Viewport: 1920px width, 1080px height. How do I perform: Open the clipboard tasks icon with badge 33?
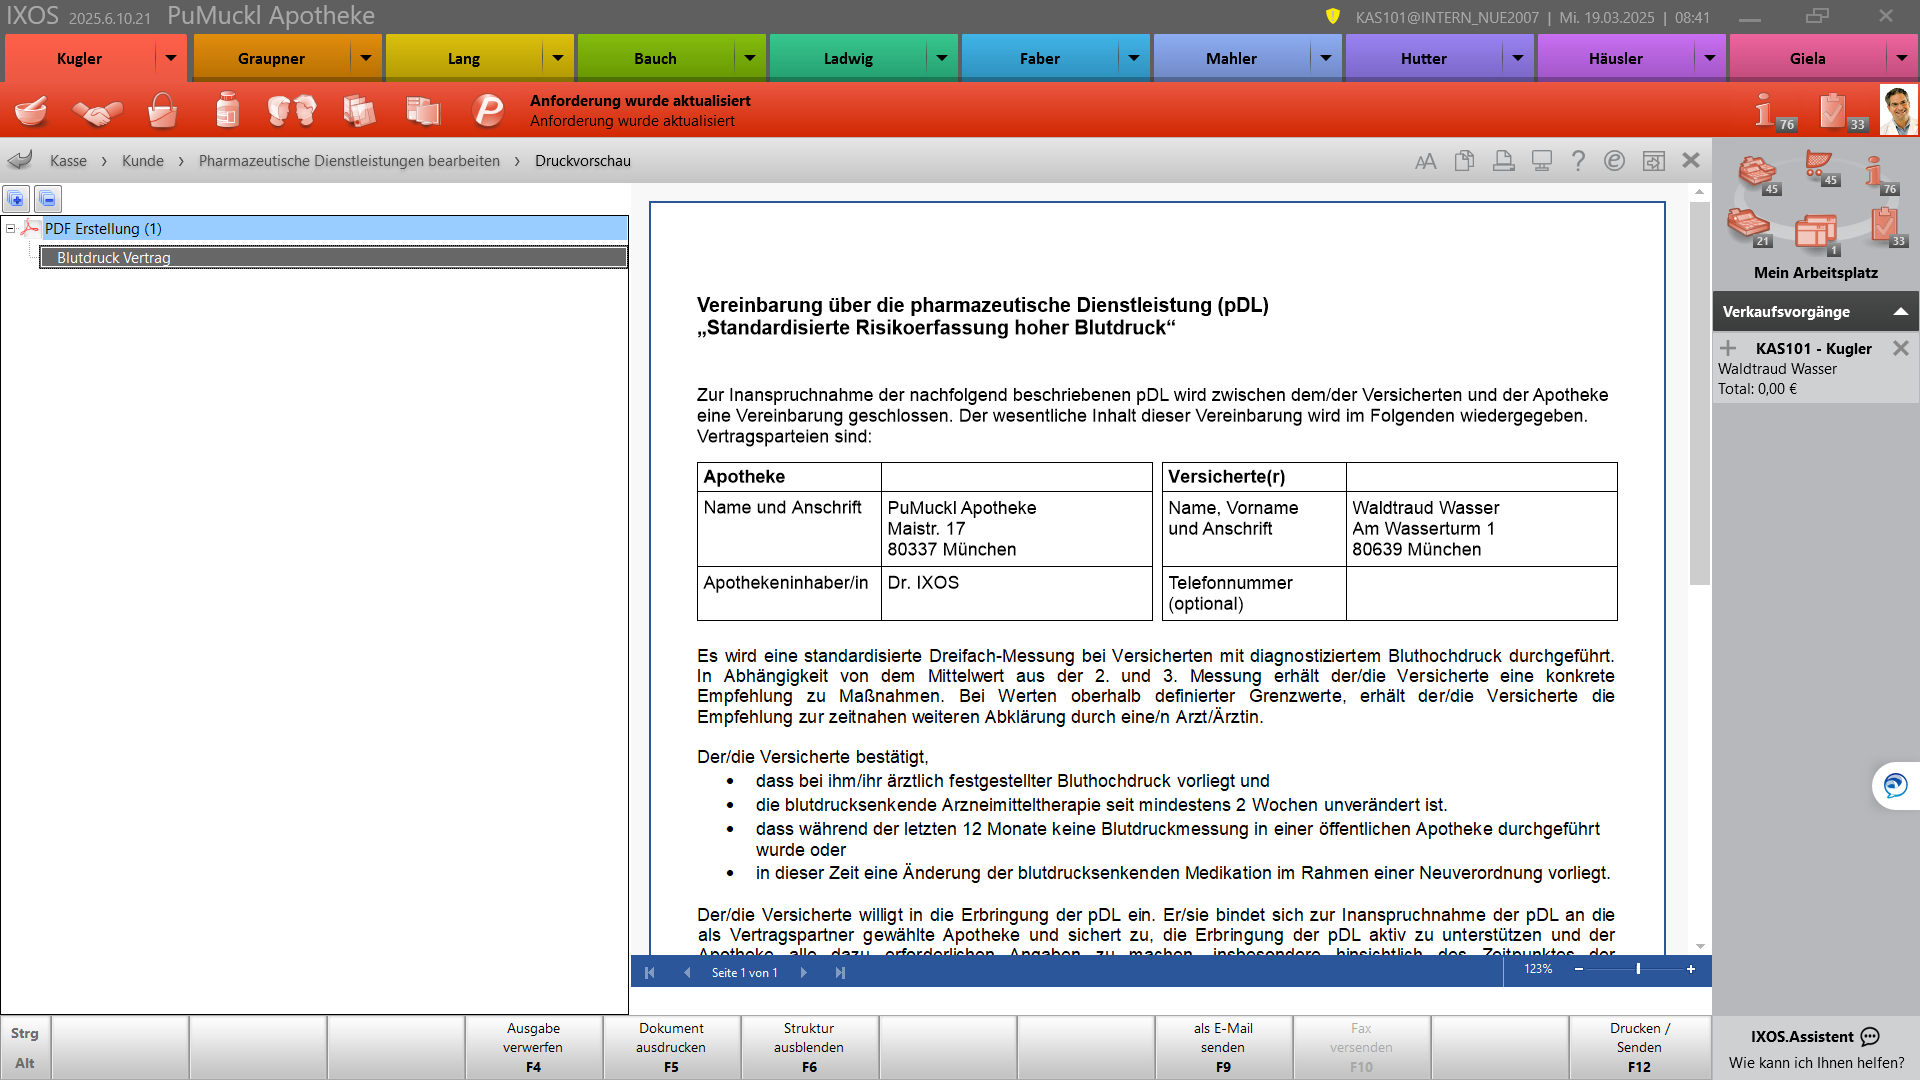click(1841, 111)
